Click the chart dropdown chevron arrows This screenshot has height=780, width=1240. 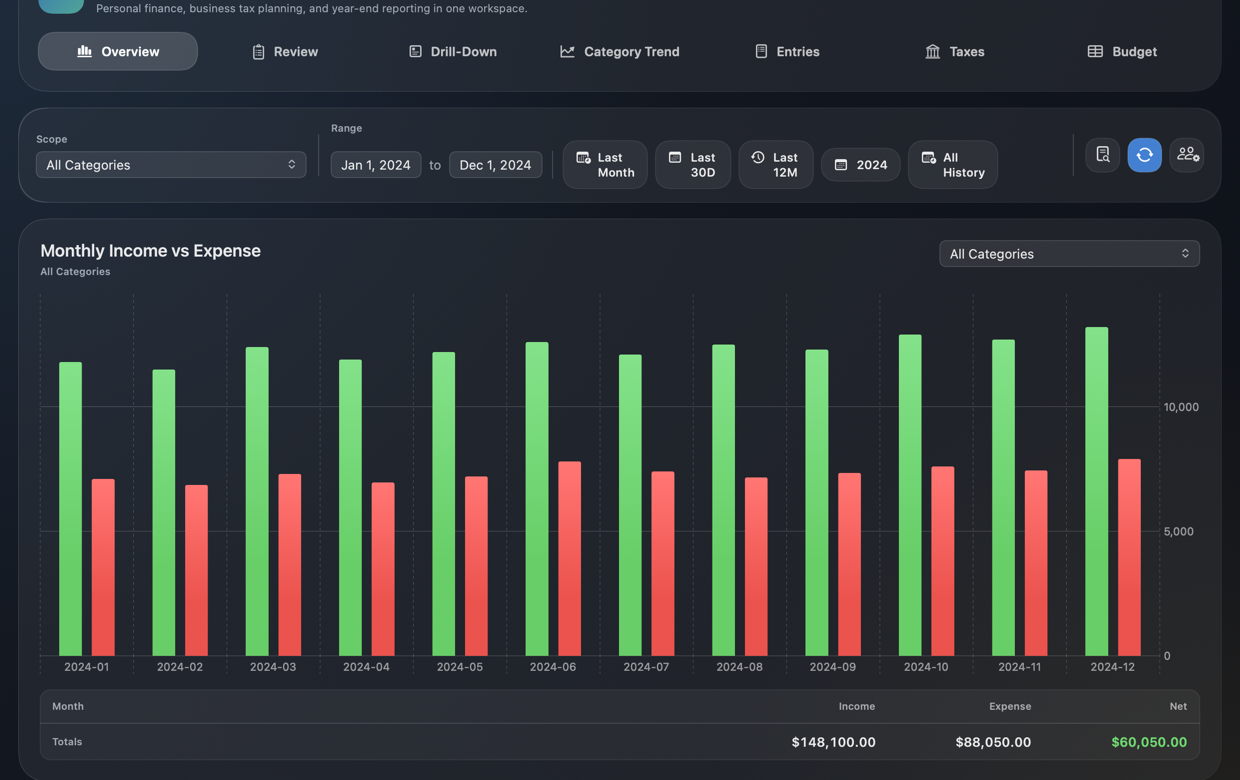point(1185,254)
